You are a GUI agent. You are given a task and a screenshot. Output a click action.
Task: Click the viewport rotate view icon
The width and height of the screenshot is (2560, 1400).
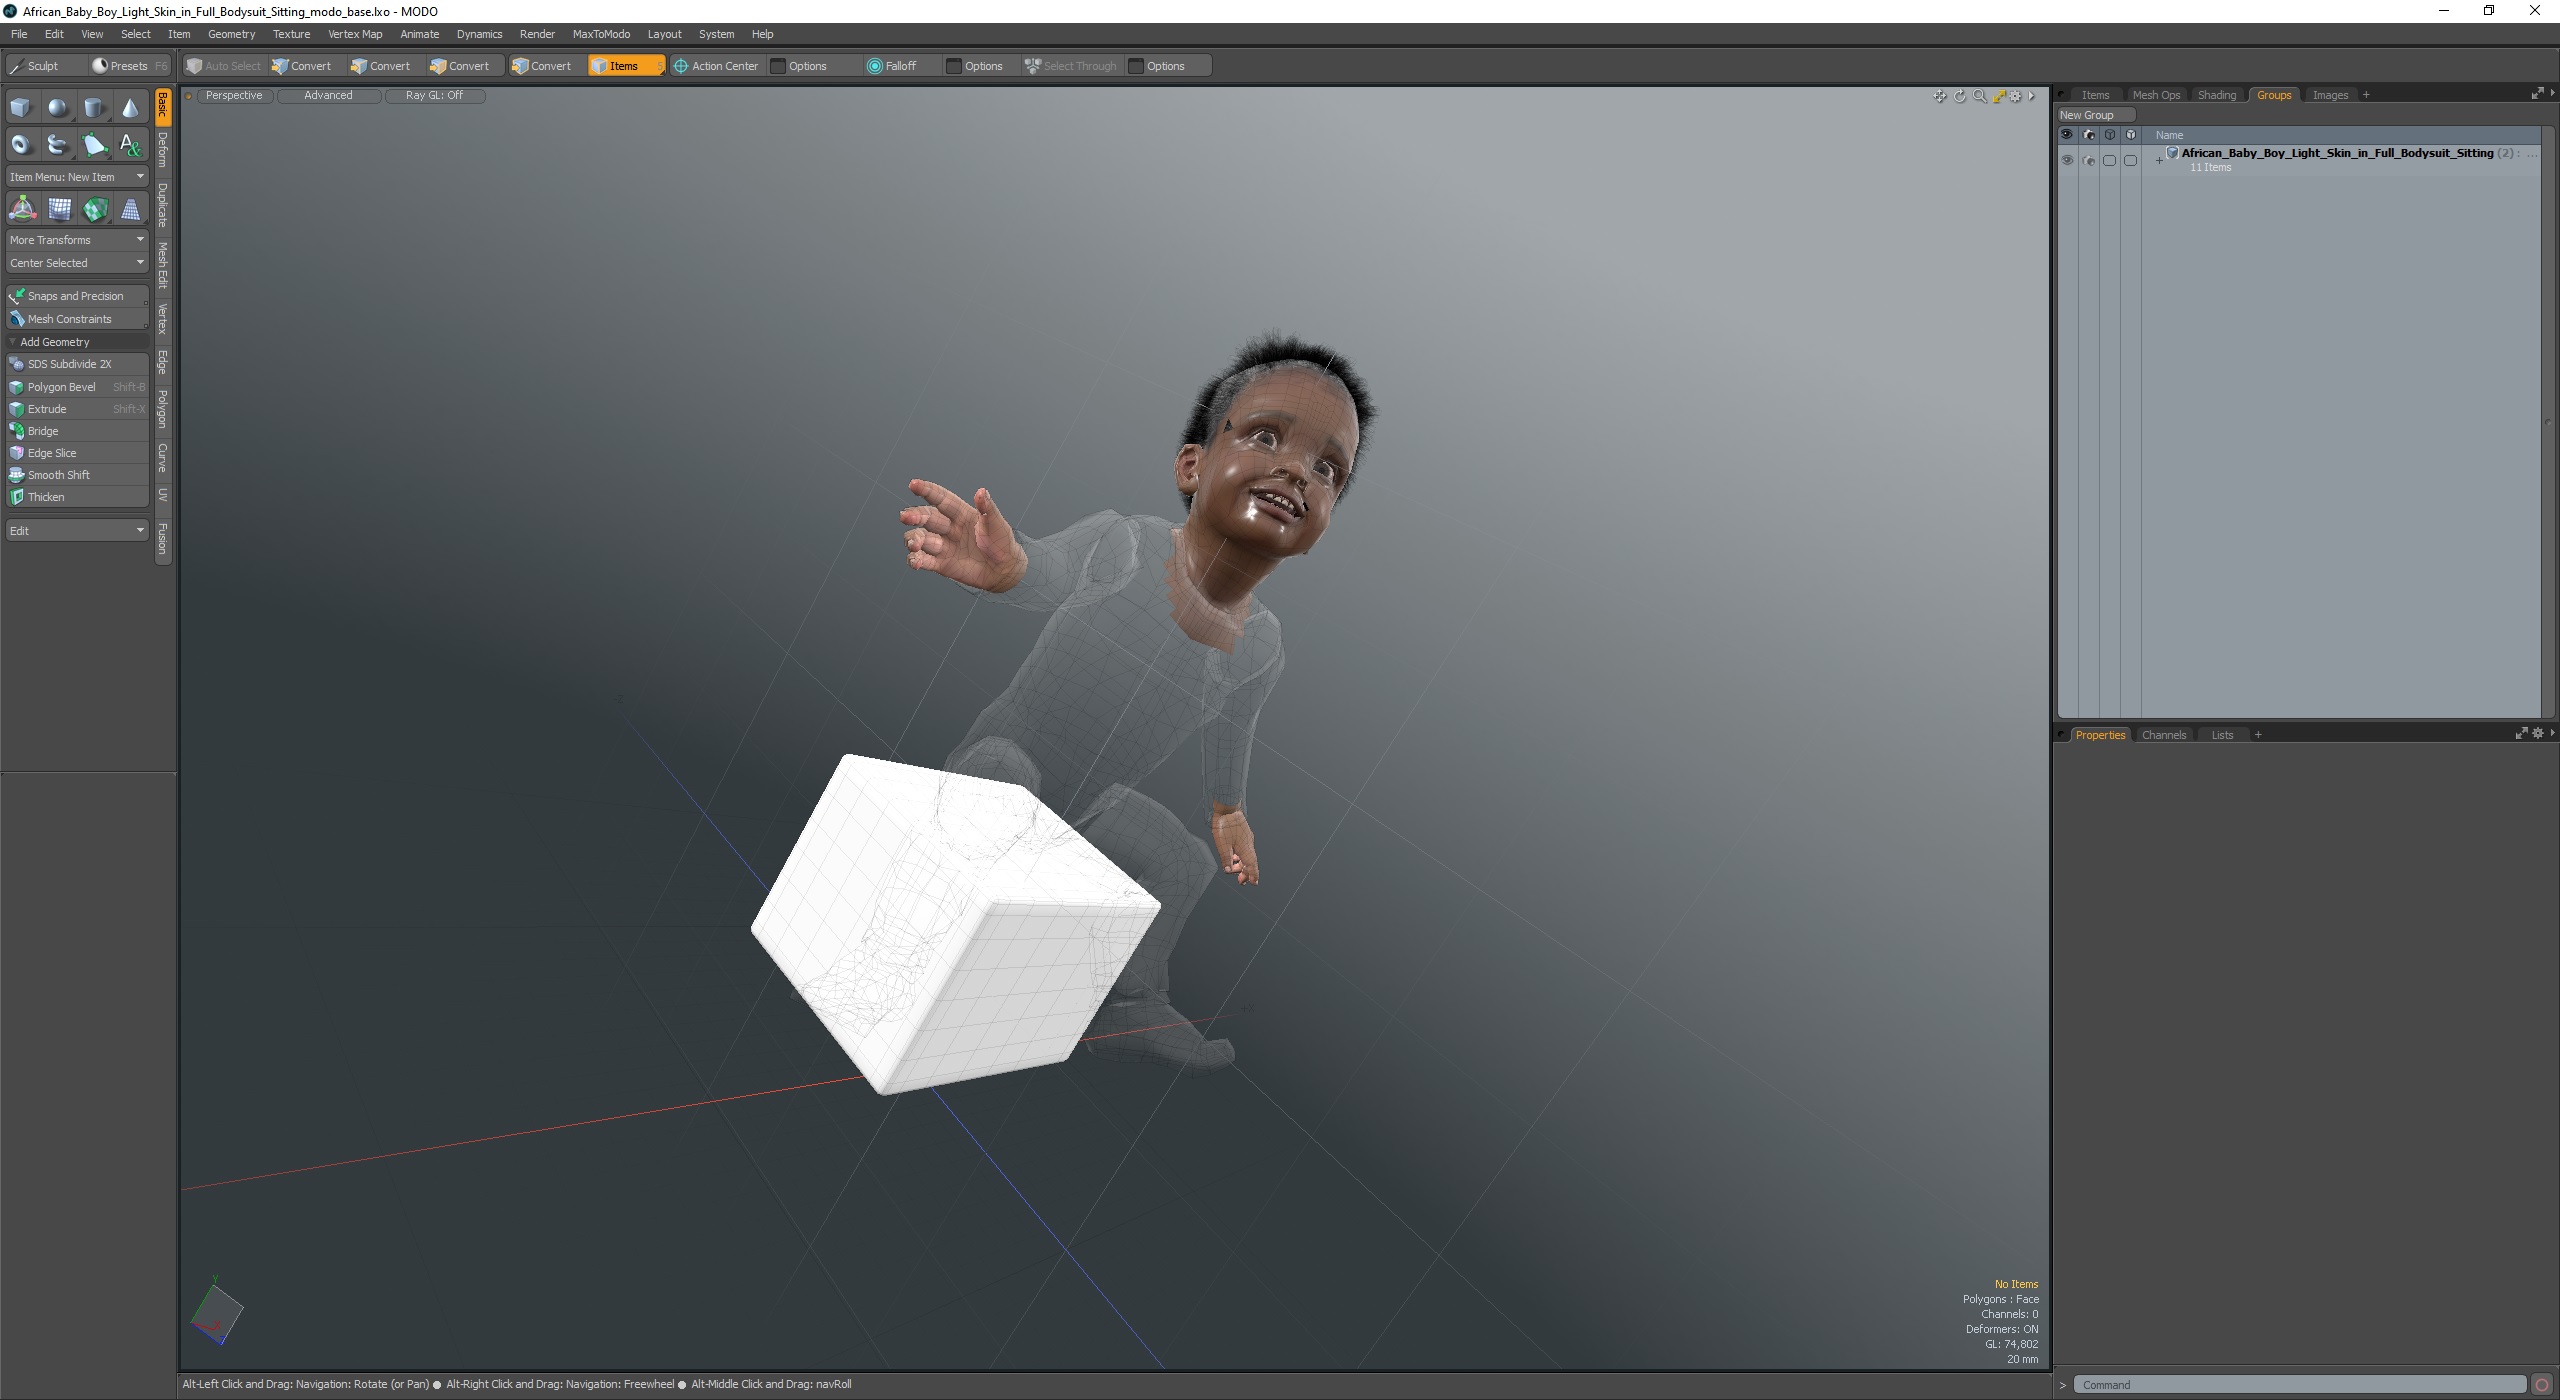click(1959, 96)
